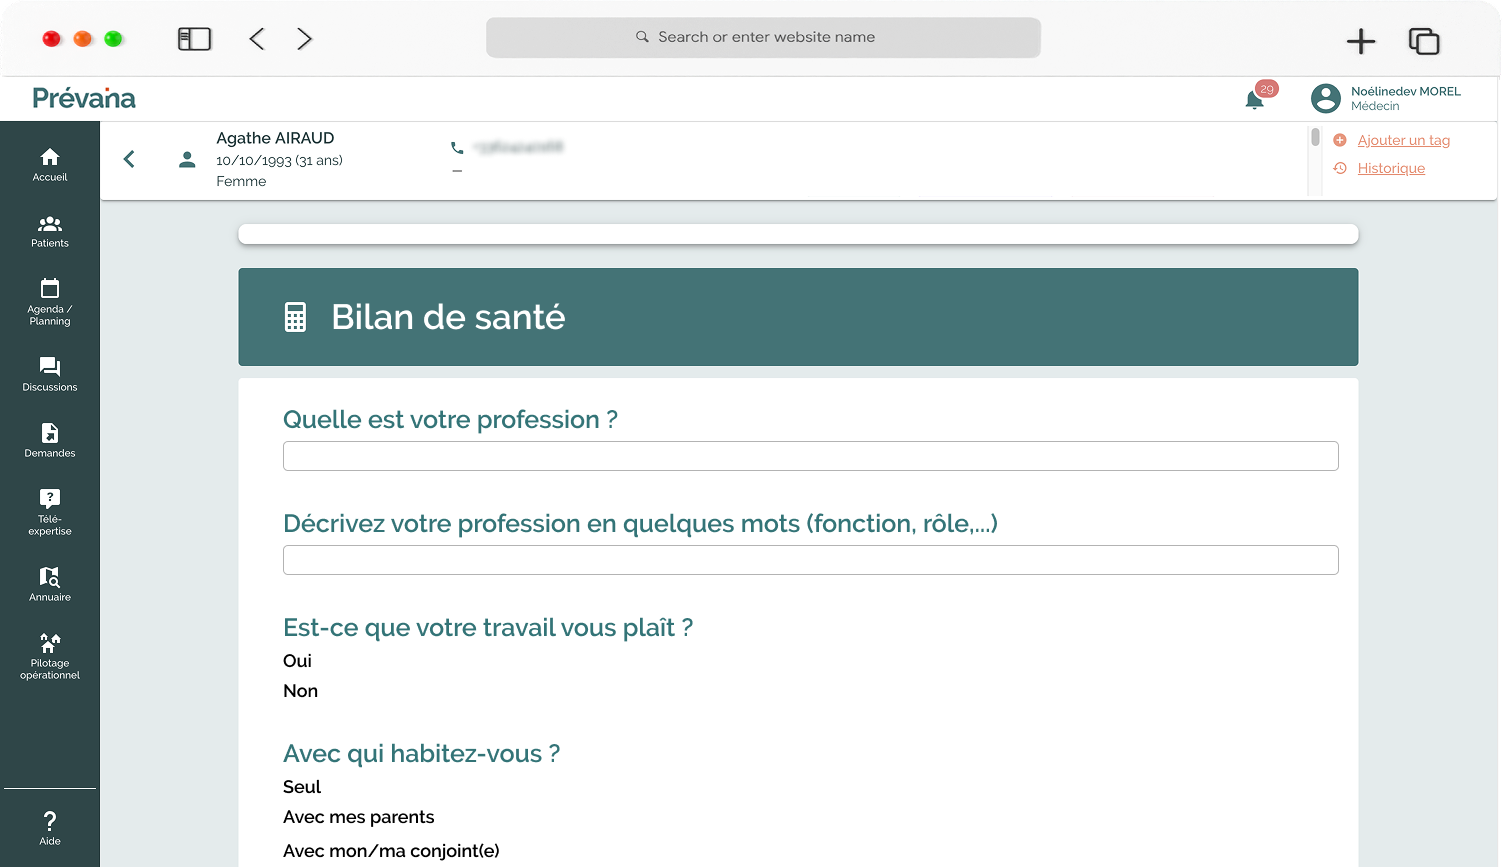The height and width of the screenshot is (867, 1502).
Task: Click the notification count badge 29
Action: (x=1267, y=89)
